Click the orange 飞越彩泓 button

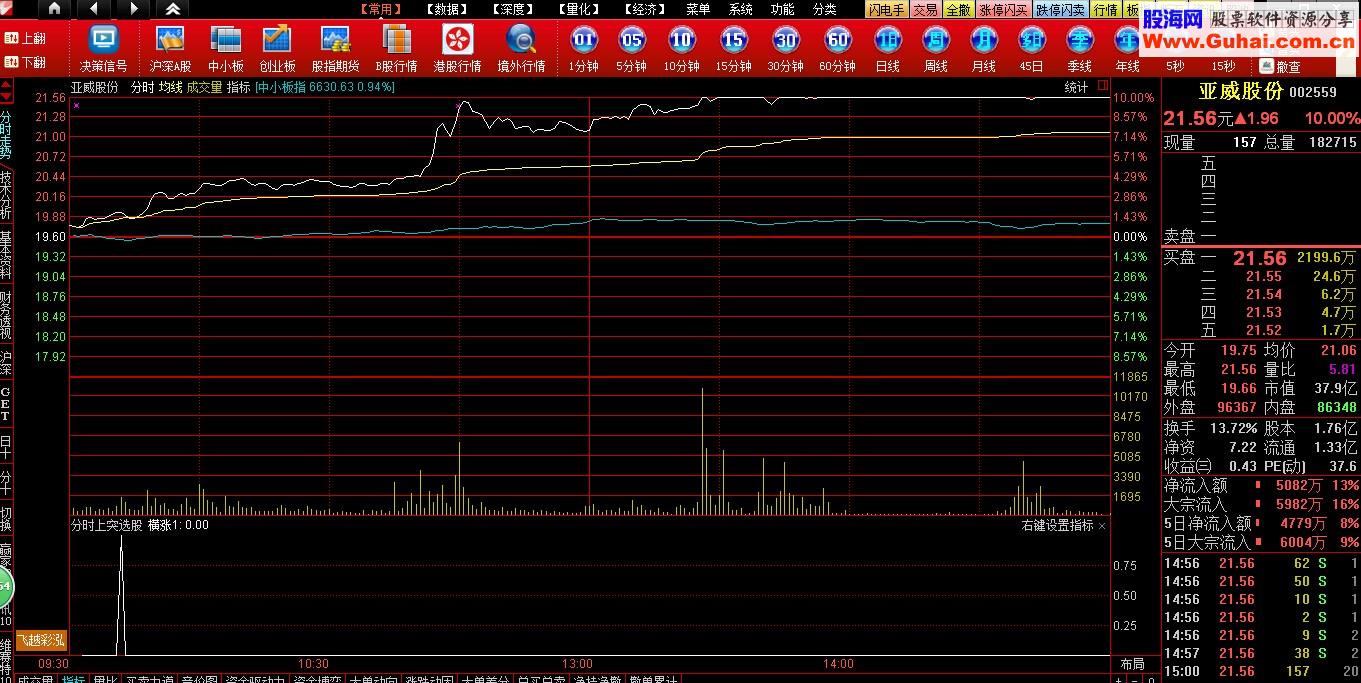(x=42, y=640)
